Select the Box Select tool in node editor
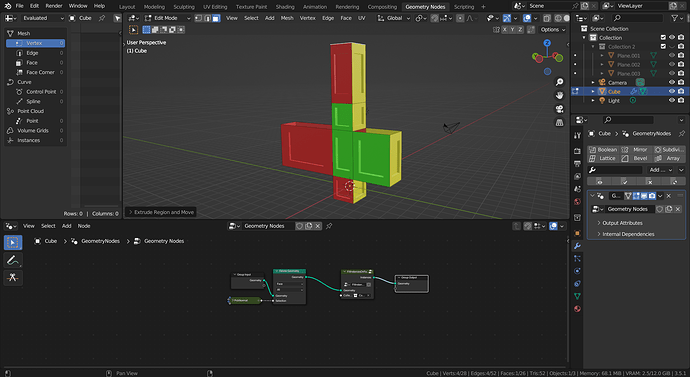The width and height of the screenshot is (690, 377). [x=13, y=242]
